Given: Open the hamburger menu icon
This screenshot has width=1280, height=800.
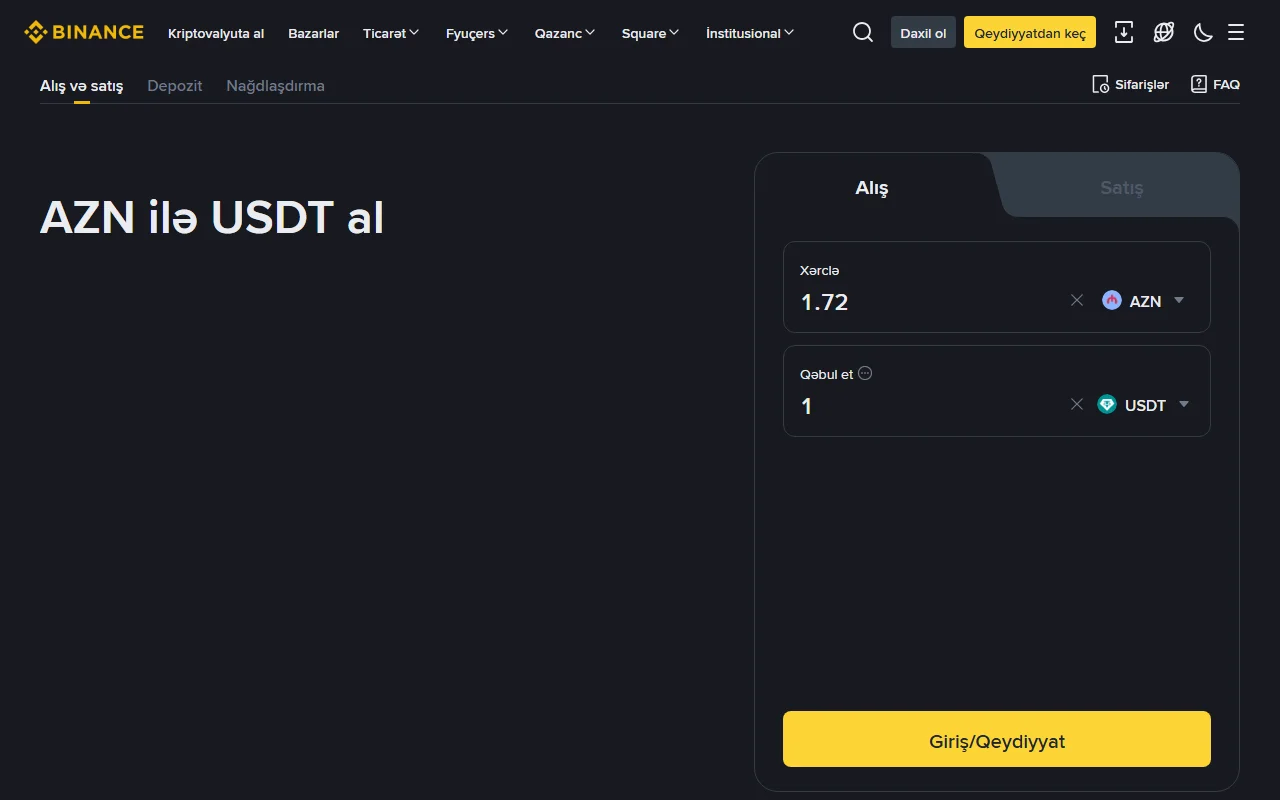Looking at the screenshot, I should click(1236, 33).
